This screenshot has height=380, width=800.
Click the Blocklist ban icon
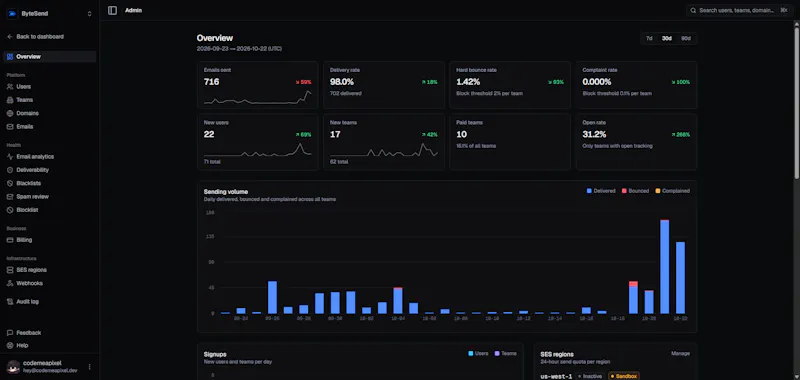(10, 210)
